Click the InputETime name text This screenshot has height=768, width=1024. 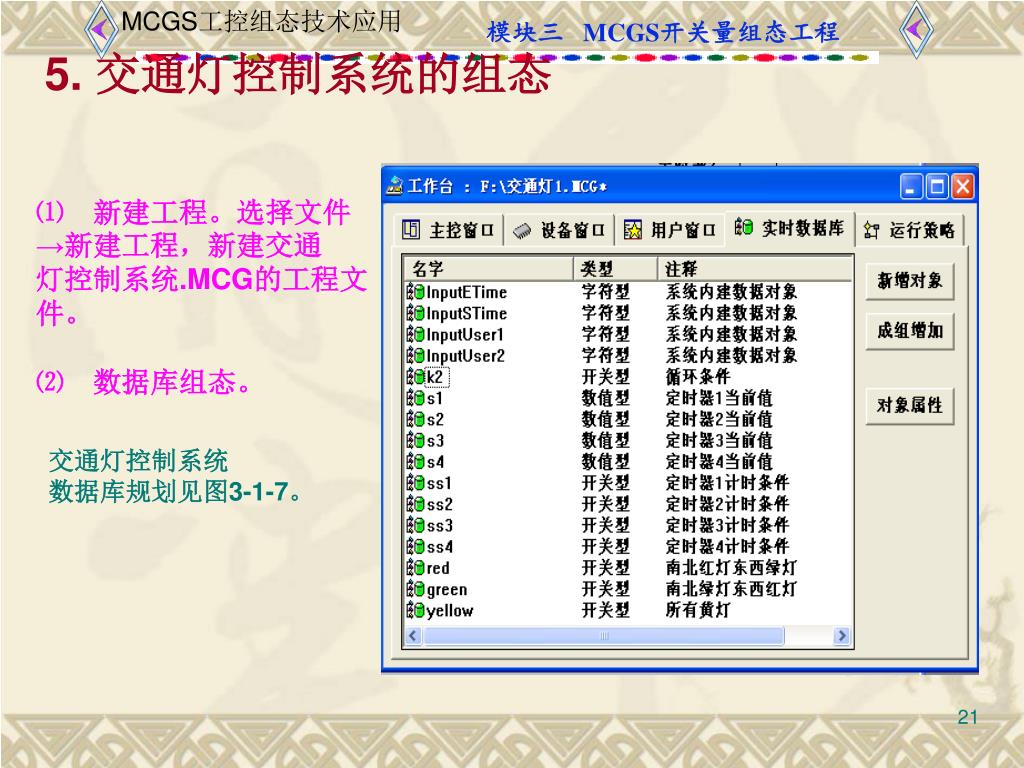click(x=466, y=292)
